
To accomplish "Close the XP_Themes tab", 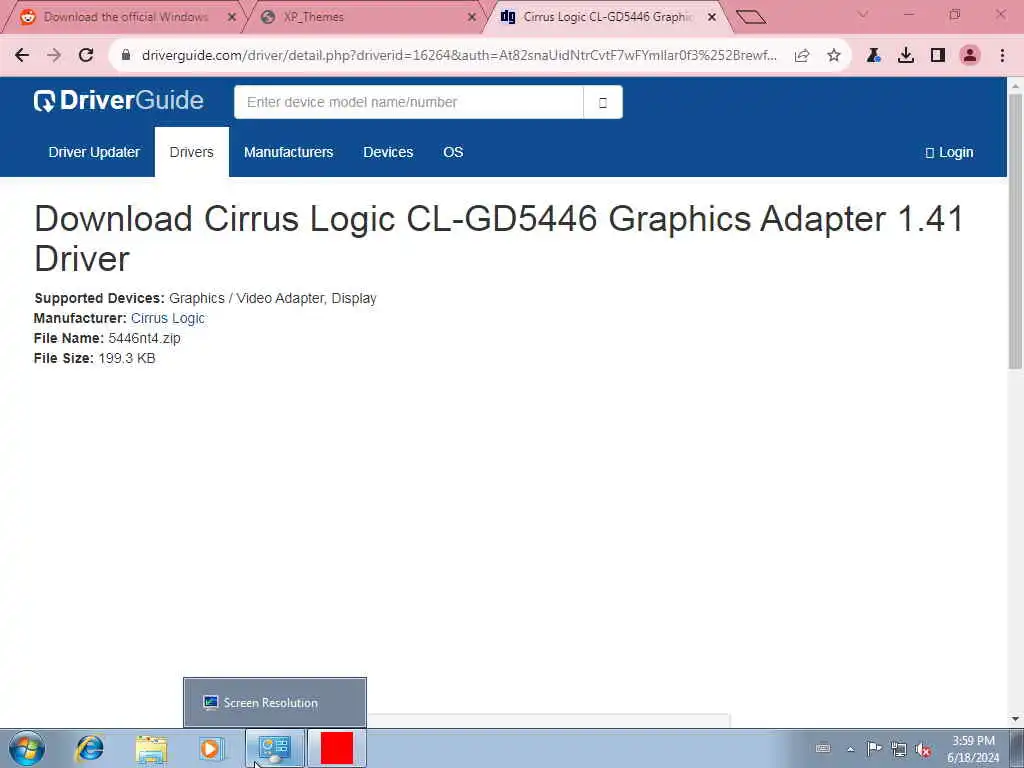I will (472, 18).
